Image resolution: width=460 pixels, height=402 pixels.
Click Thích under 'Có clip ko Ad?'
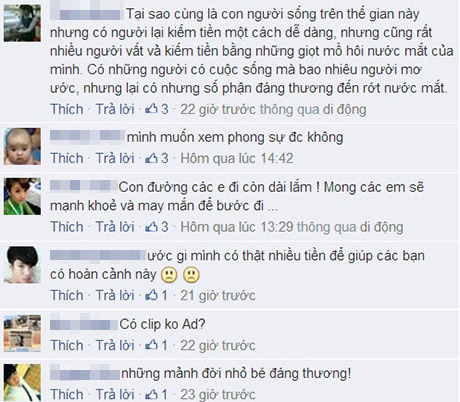[x=67, y=345]
